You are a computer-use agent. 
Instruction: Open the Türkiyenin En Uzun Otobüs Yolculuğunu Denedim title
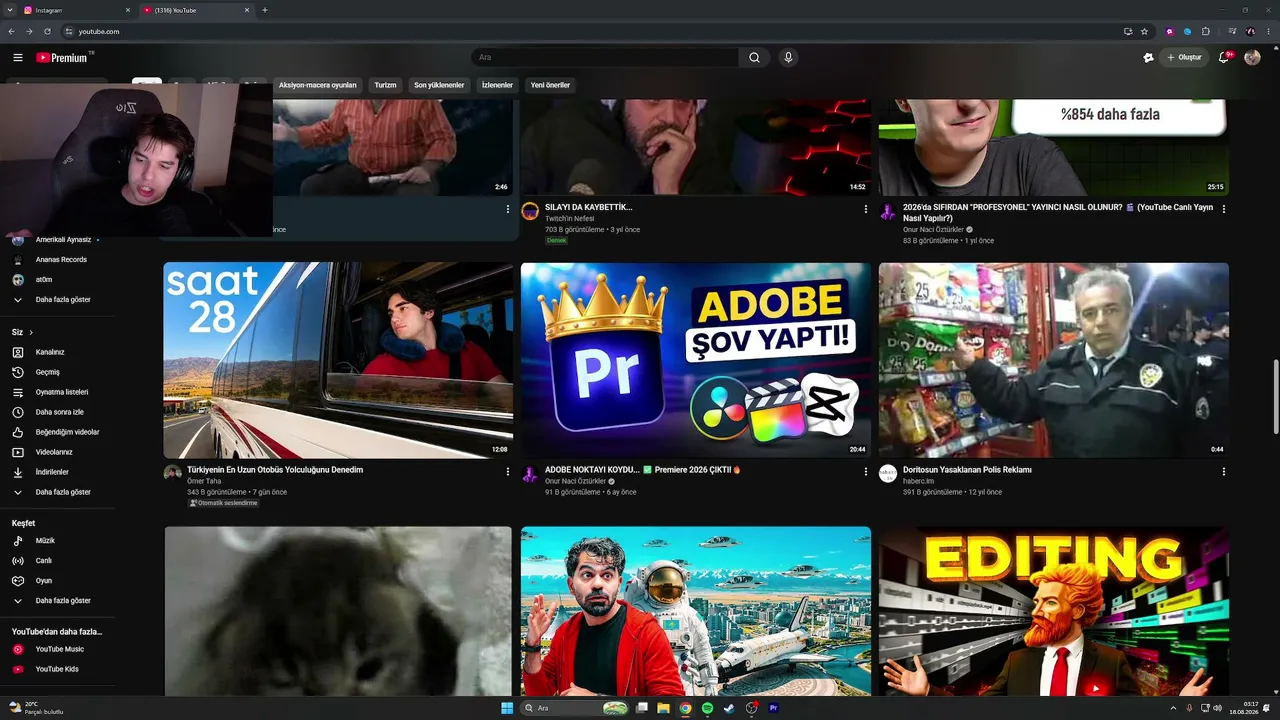(275, 469)
